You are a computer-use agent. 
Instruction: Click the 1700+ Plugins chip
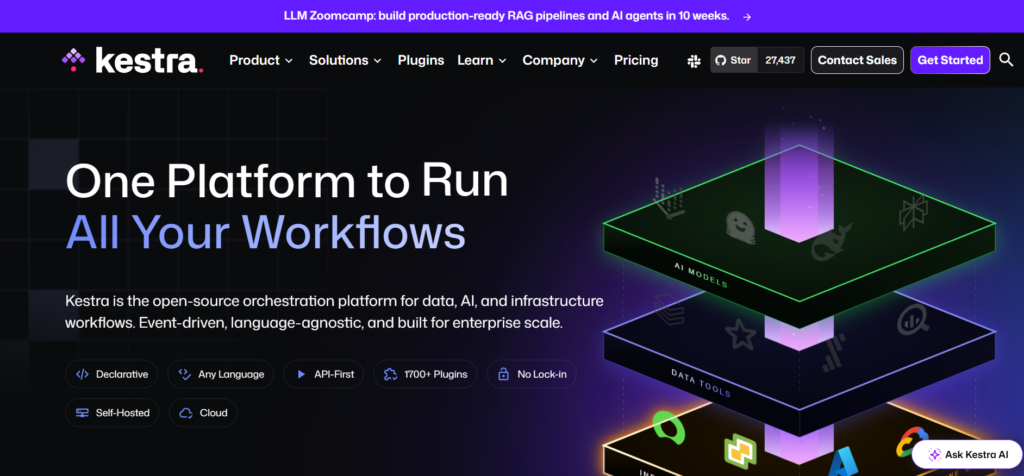[x=425, y=374]
